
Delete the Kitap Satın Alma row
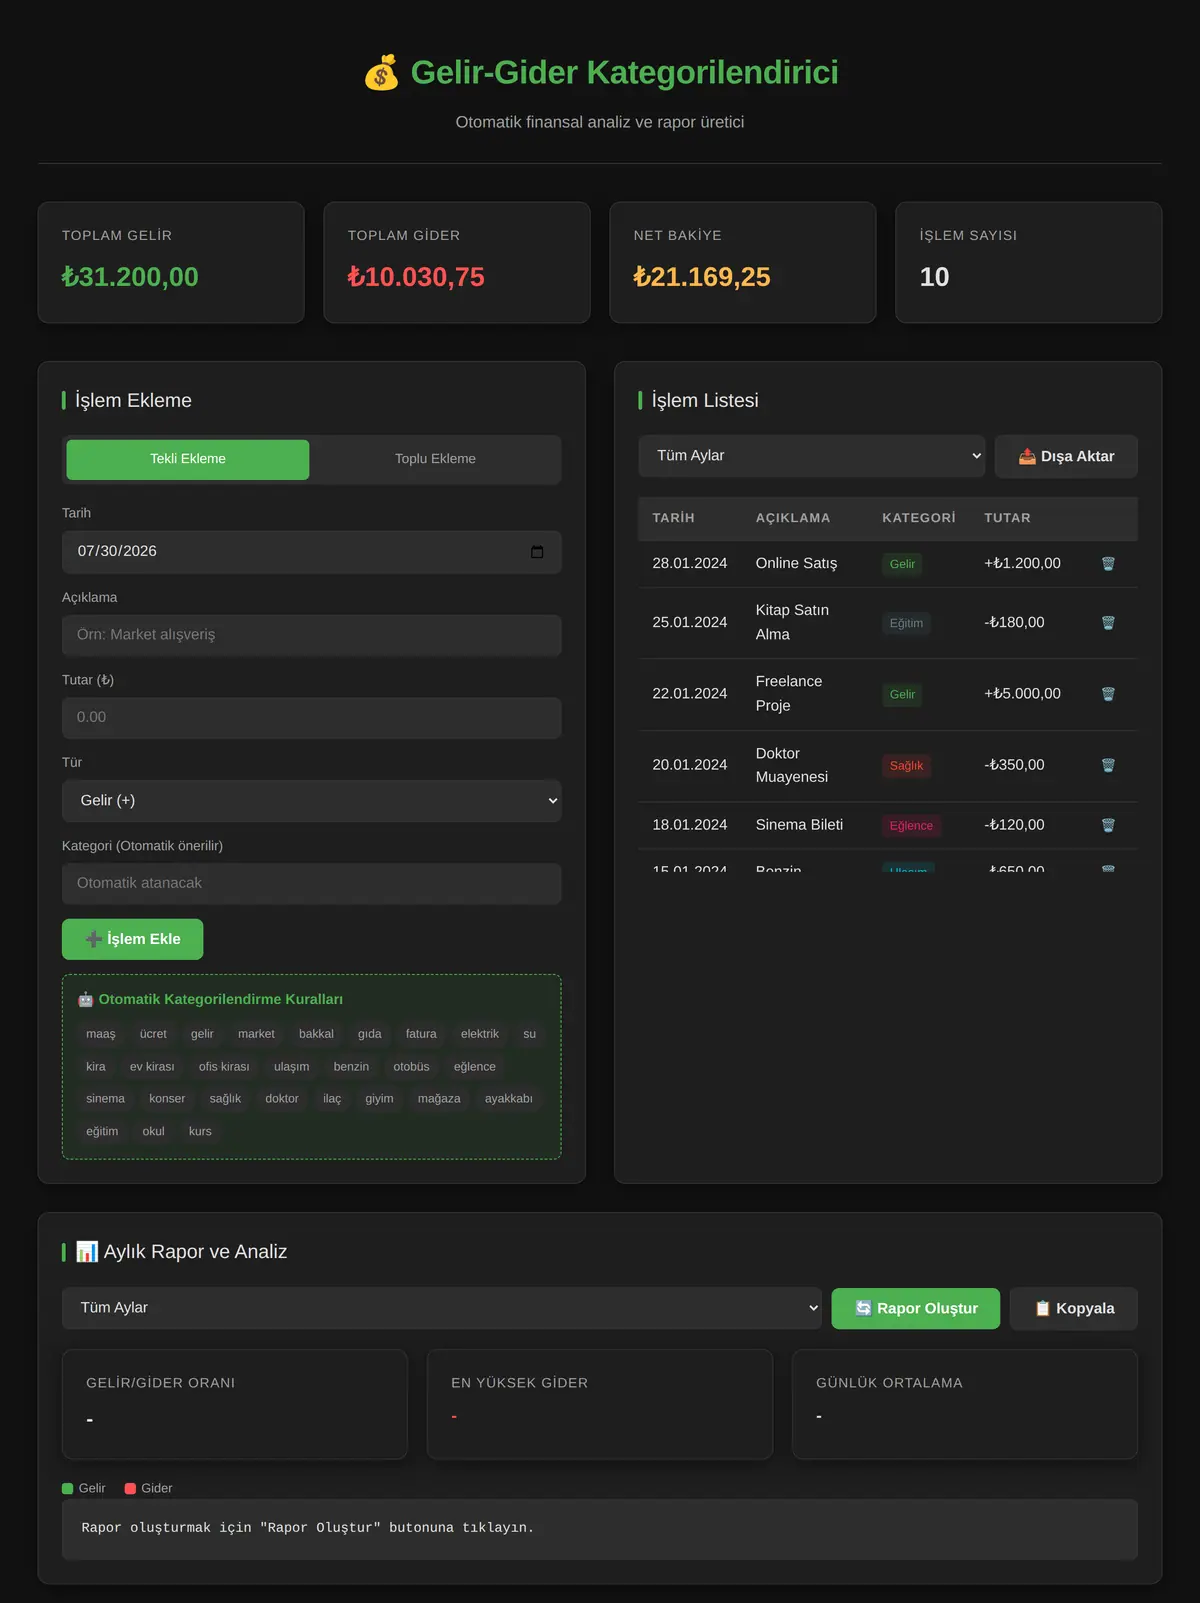[x=1108, y=622]
